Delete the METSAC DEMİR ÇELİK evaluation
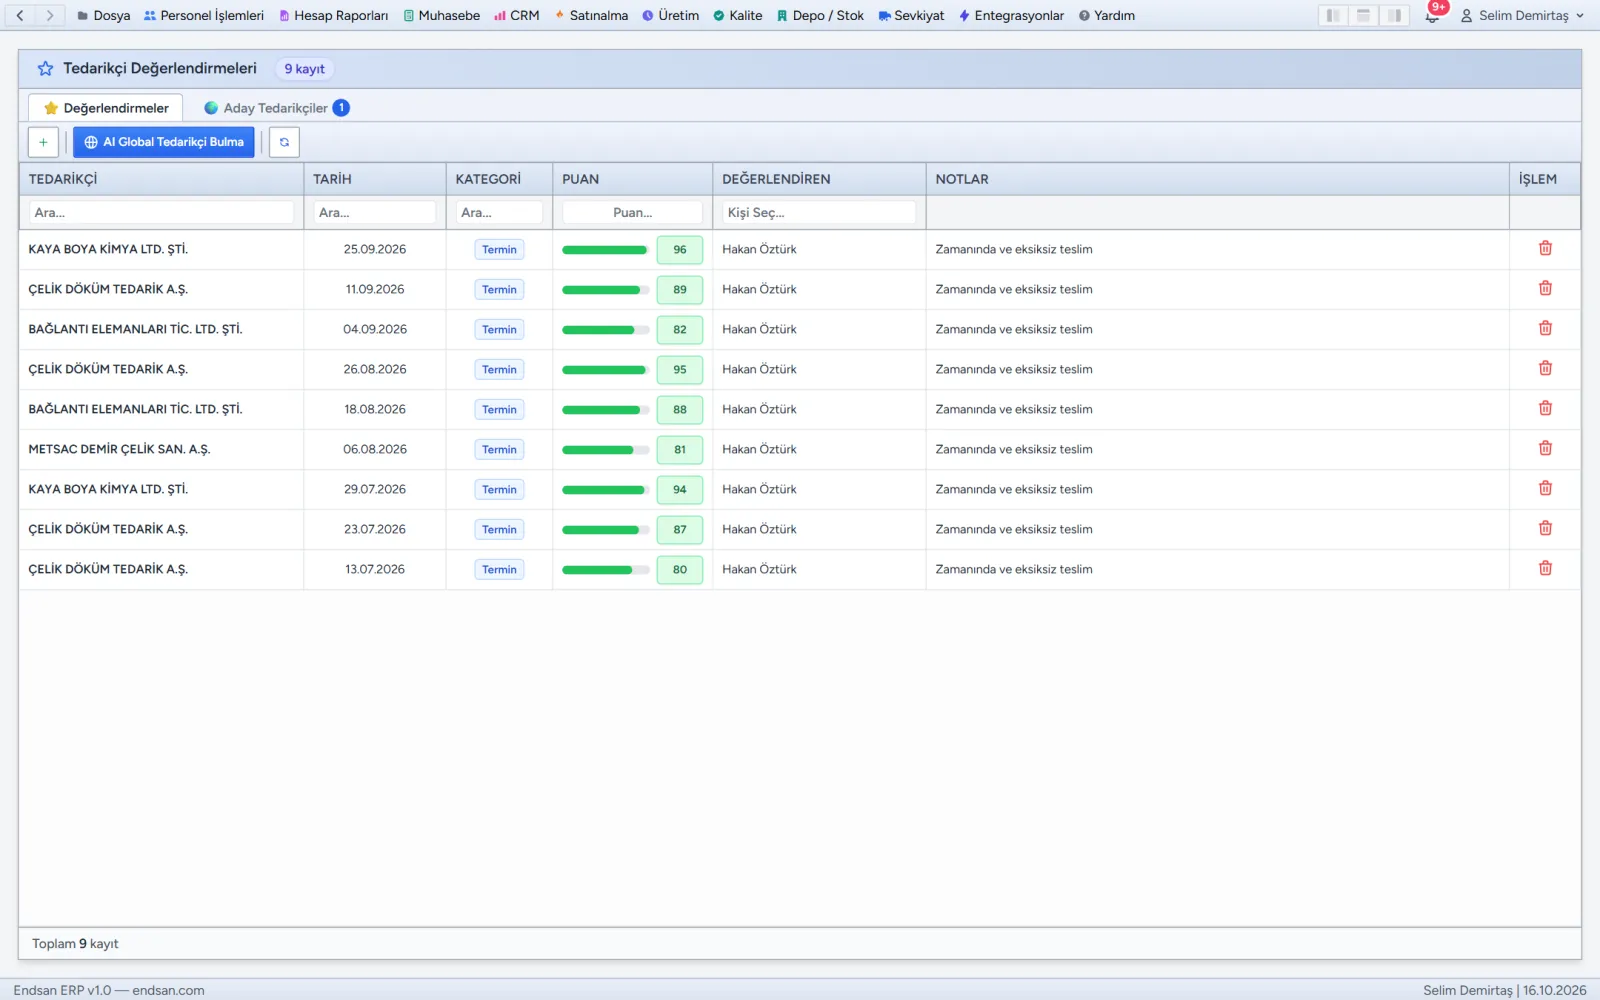 (1545, 448)
